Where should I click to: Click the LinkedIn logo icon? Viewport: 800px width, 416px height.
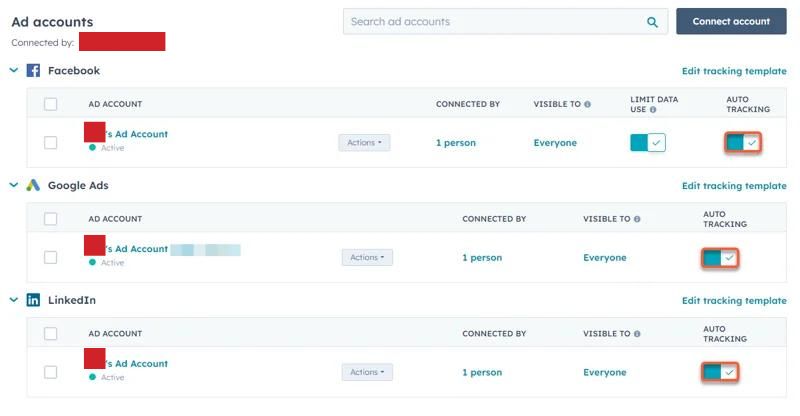pyautogui.click(x=33, y=300)
